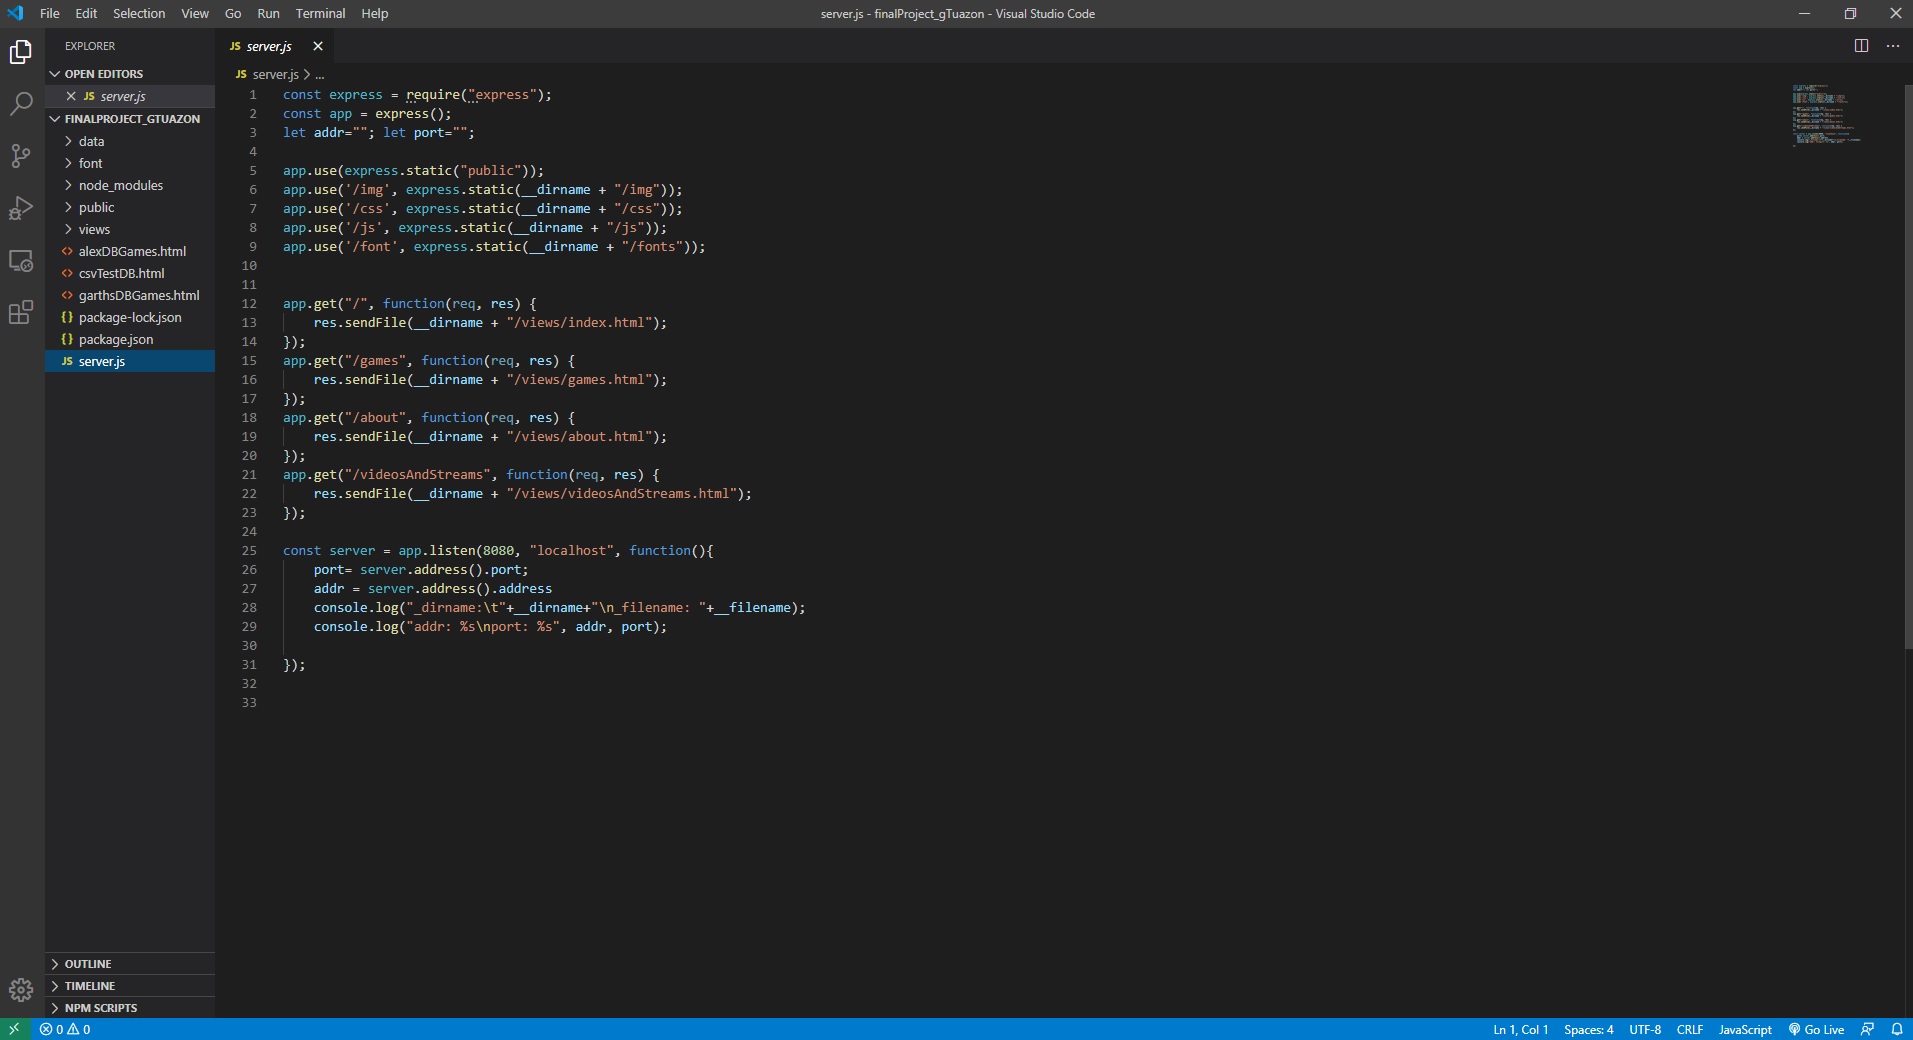This screenshot has height=1040, width=1913.
Task: Open the Search view in activity bar
Action: (x=21, y=103)
